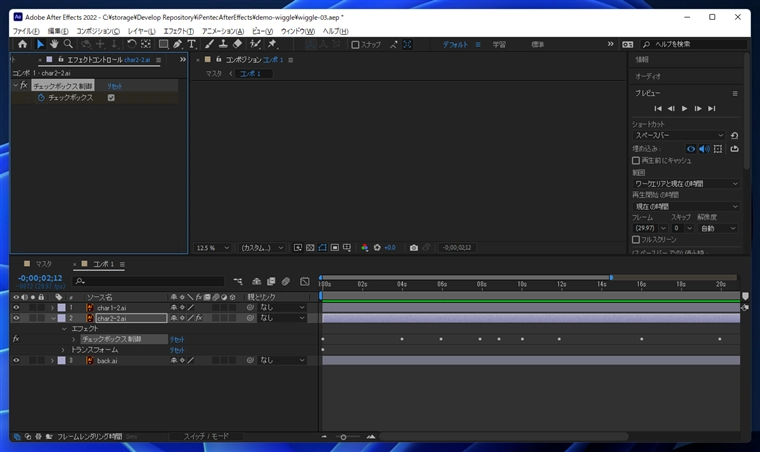Click リセット for チェックボックス制御 in Effect Controls
760x452 pixels.
click(x=115, y=86)
